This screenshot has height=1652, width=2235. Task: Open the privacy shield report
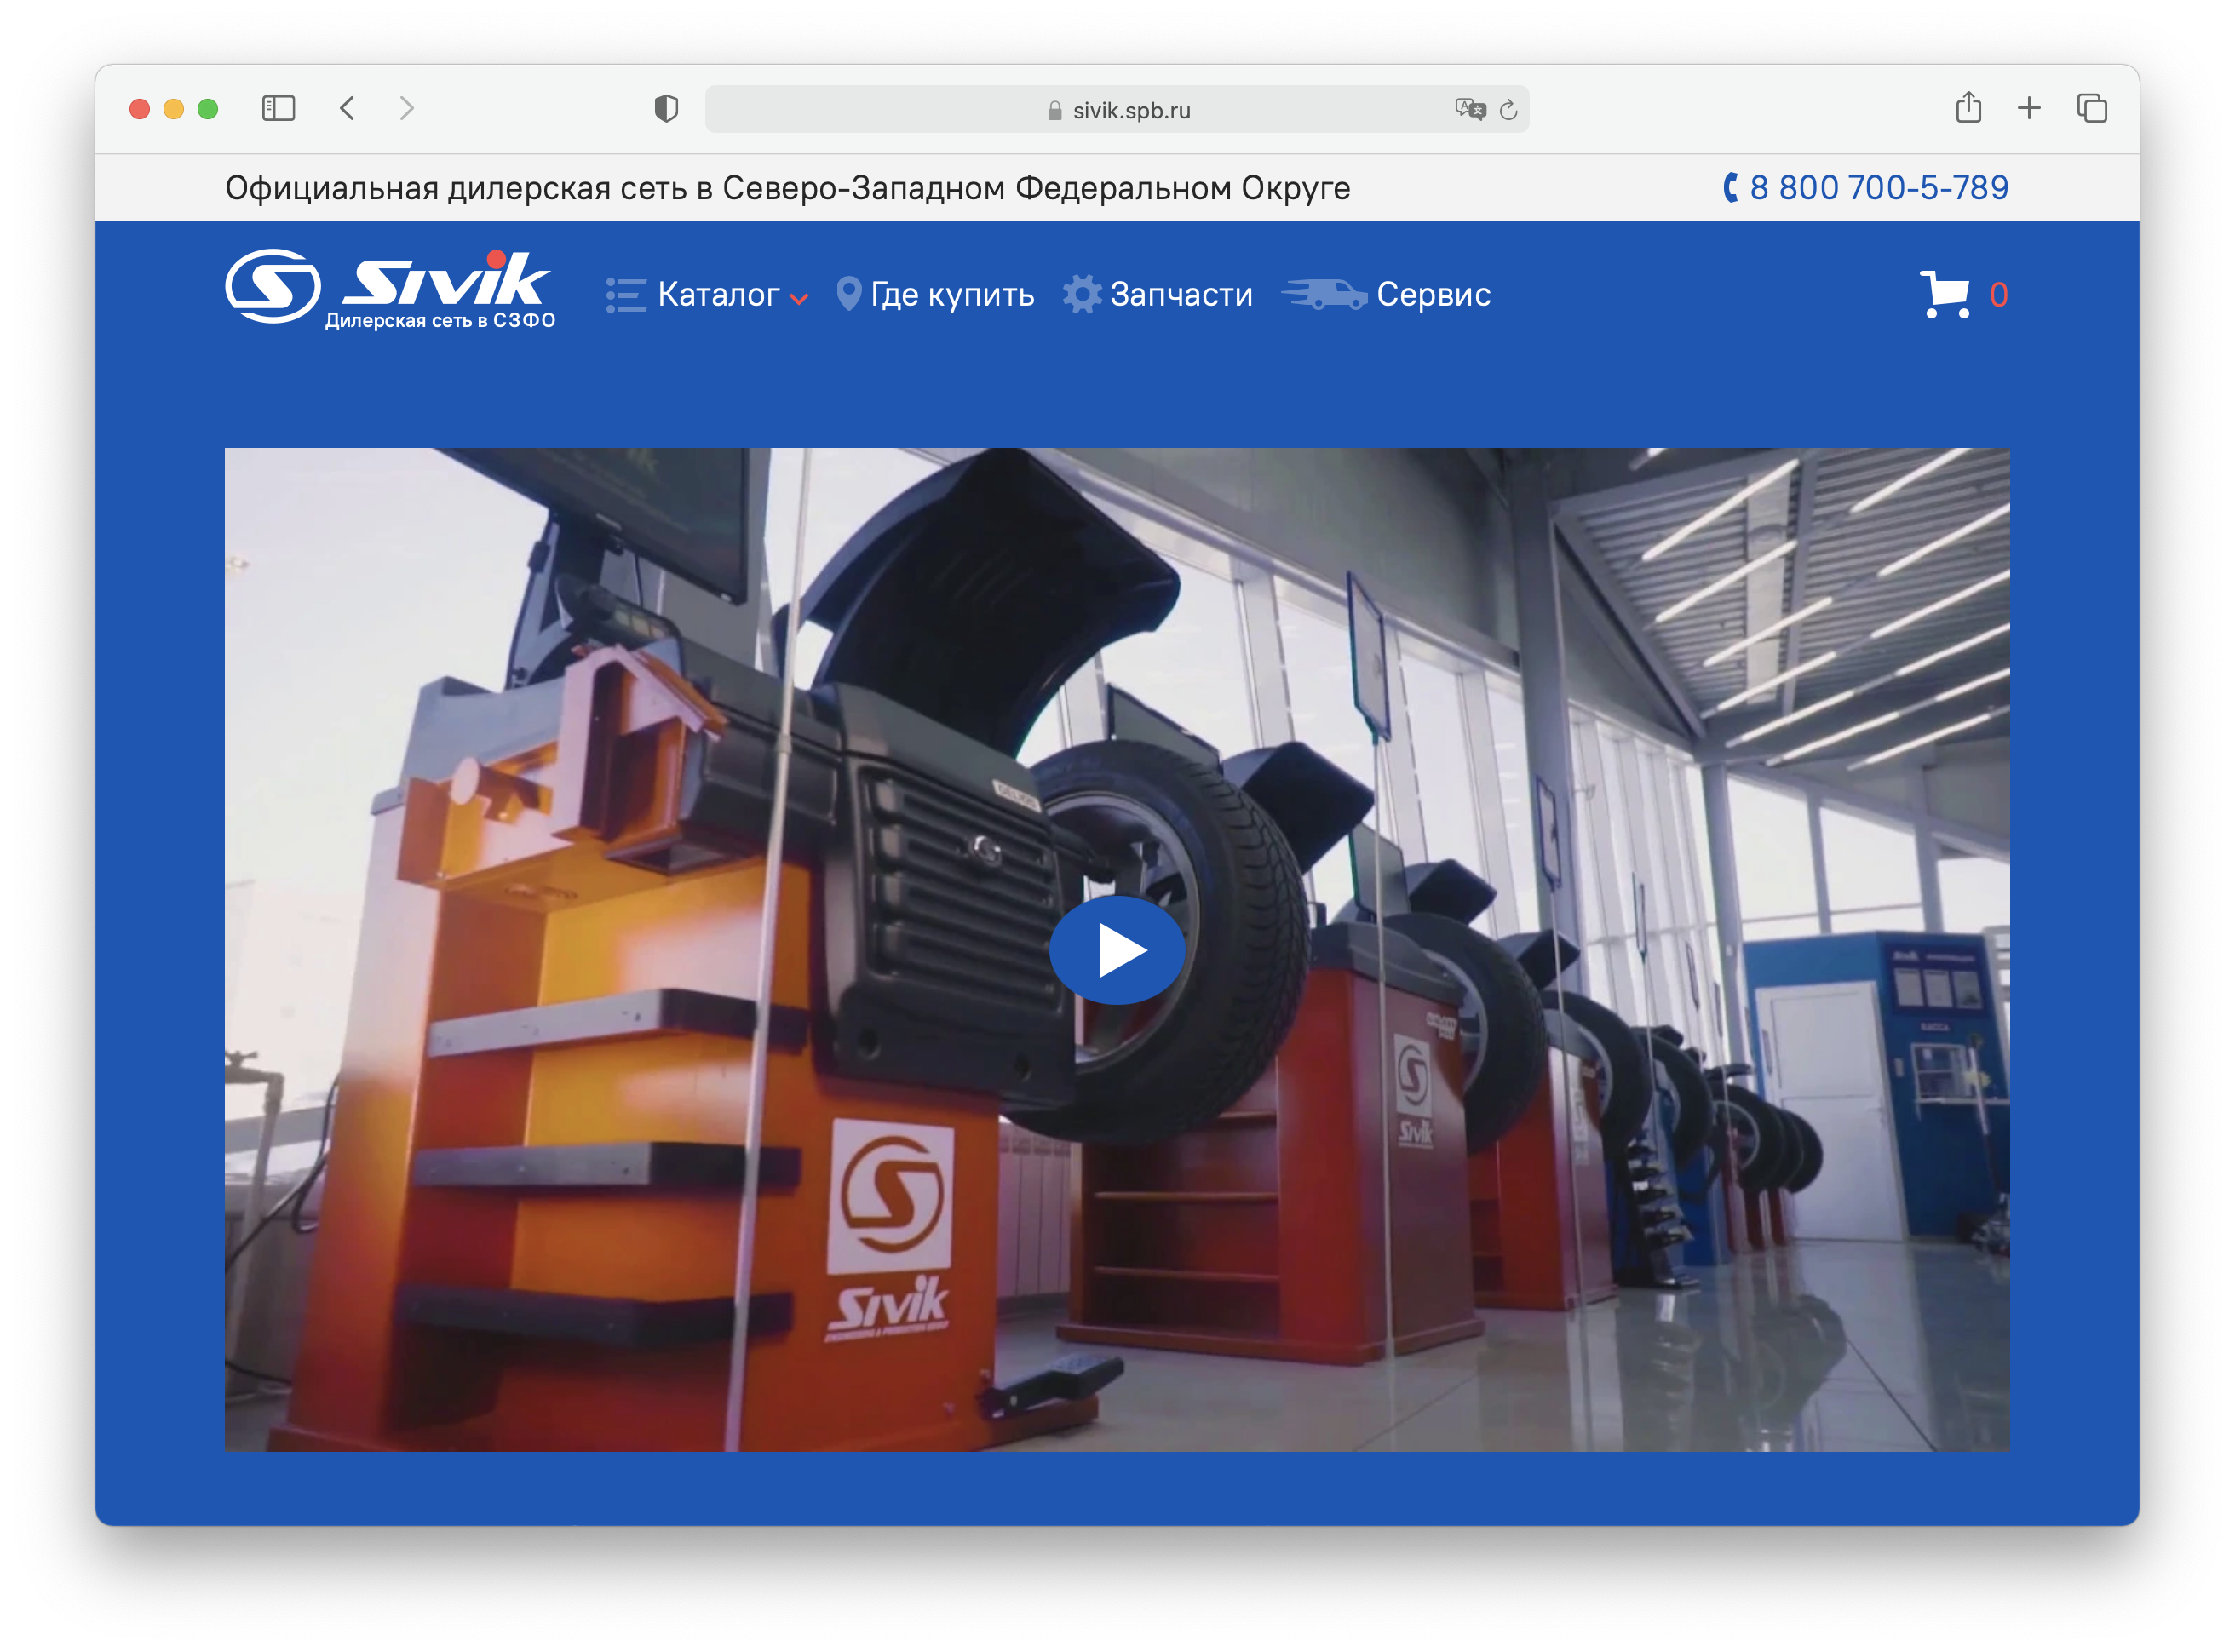(666, 108)
